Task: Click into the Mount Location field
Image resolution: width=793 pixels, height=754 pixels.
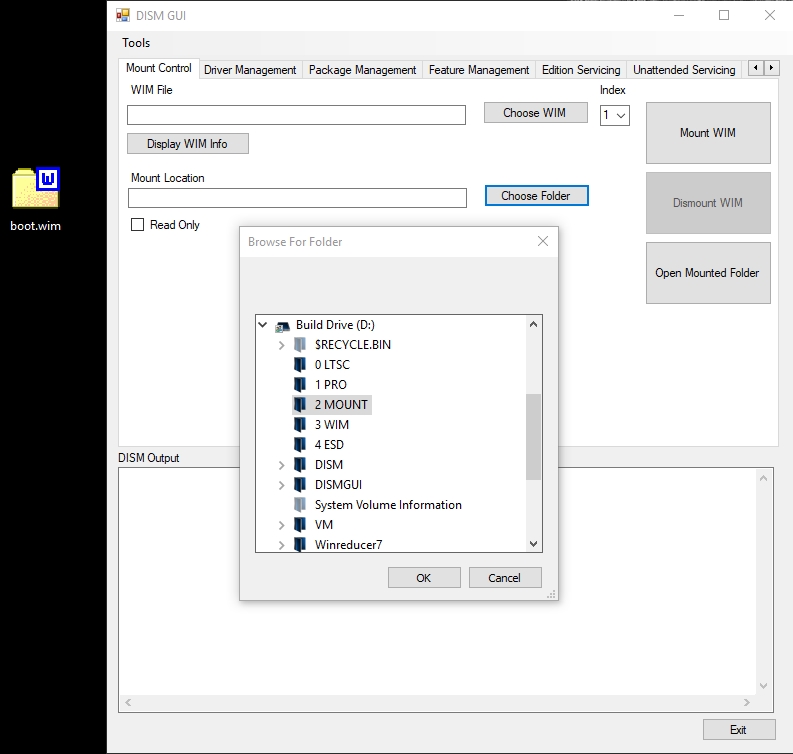Action: [x=297, y=198]
